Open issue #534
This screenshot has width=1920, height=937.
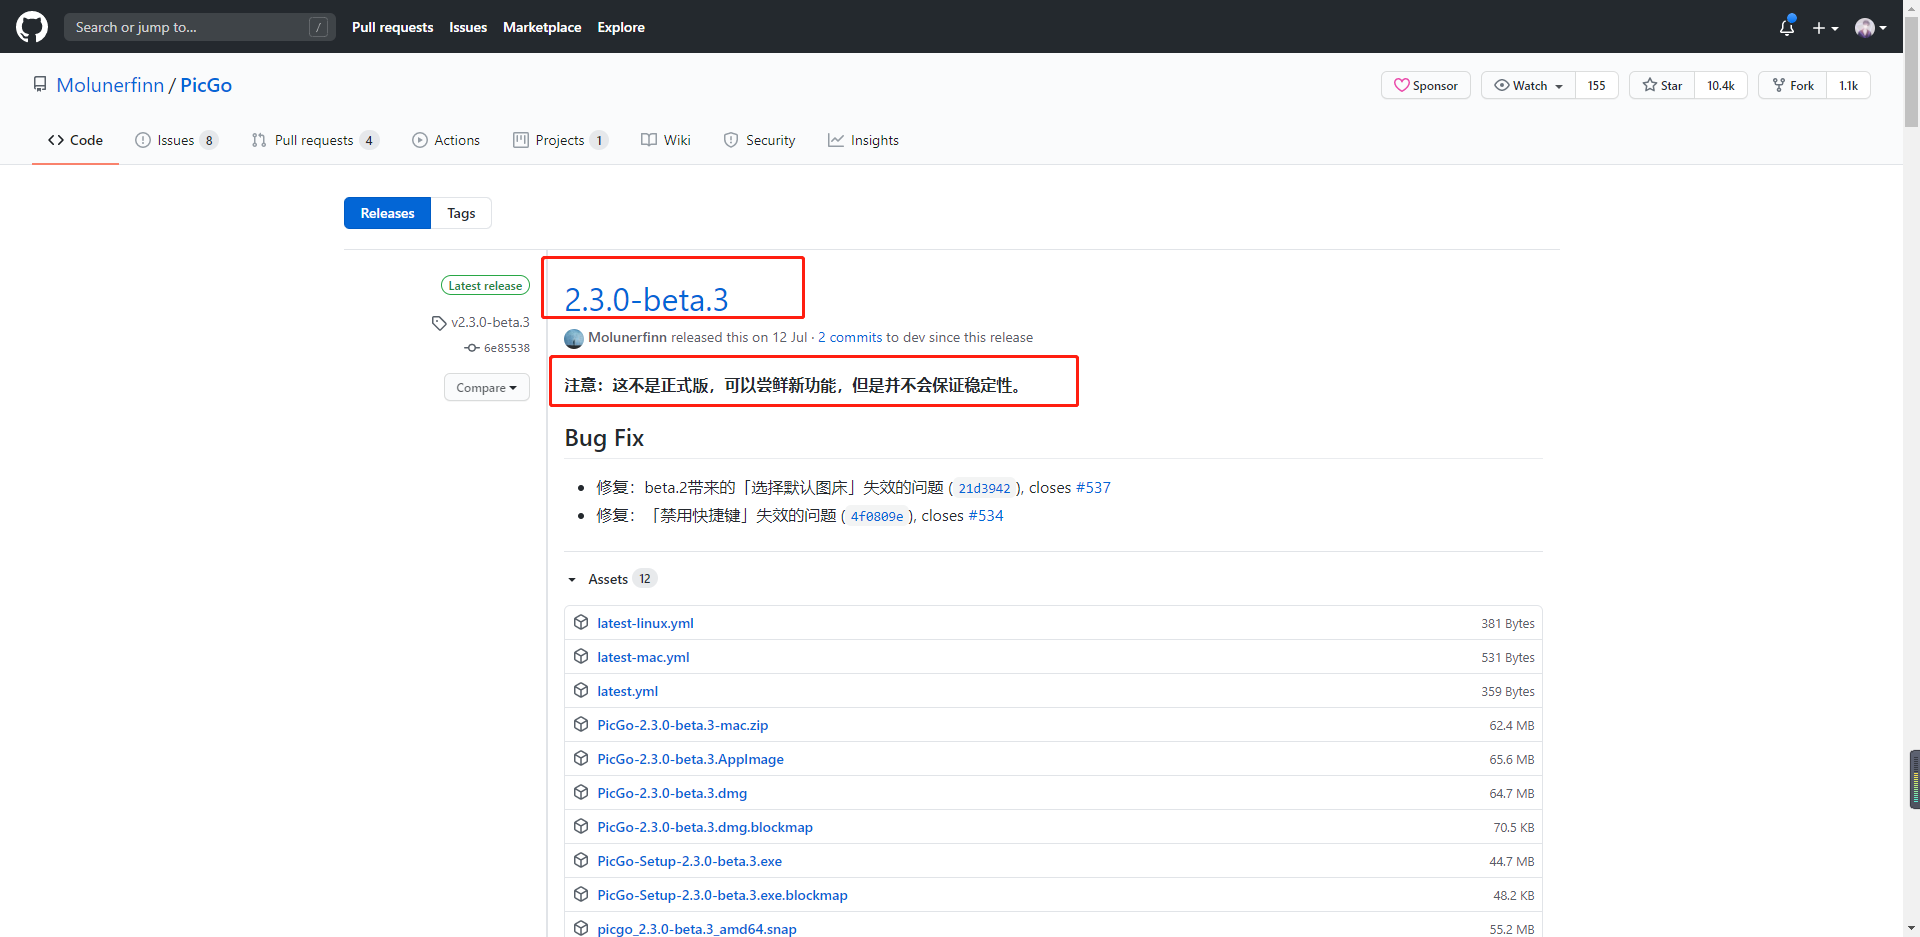point(986,516)
